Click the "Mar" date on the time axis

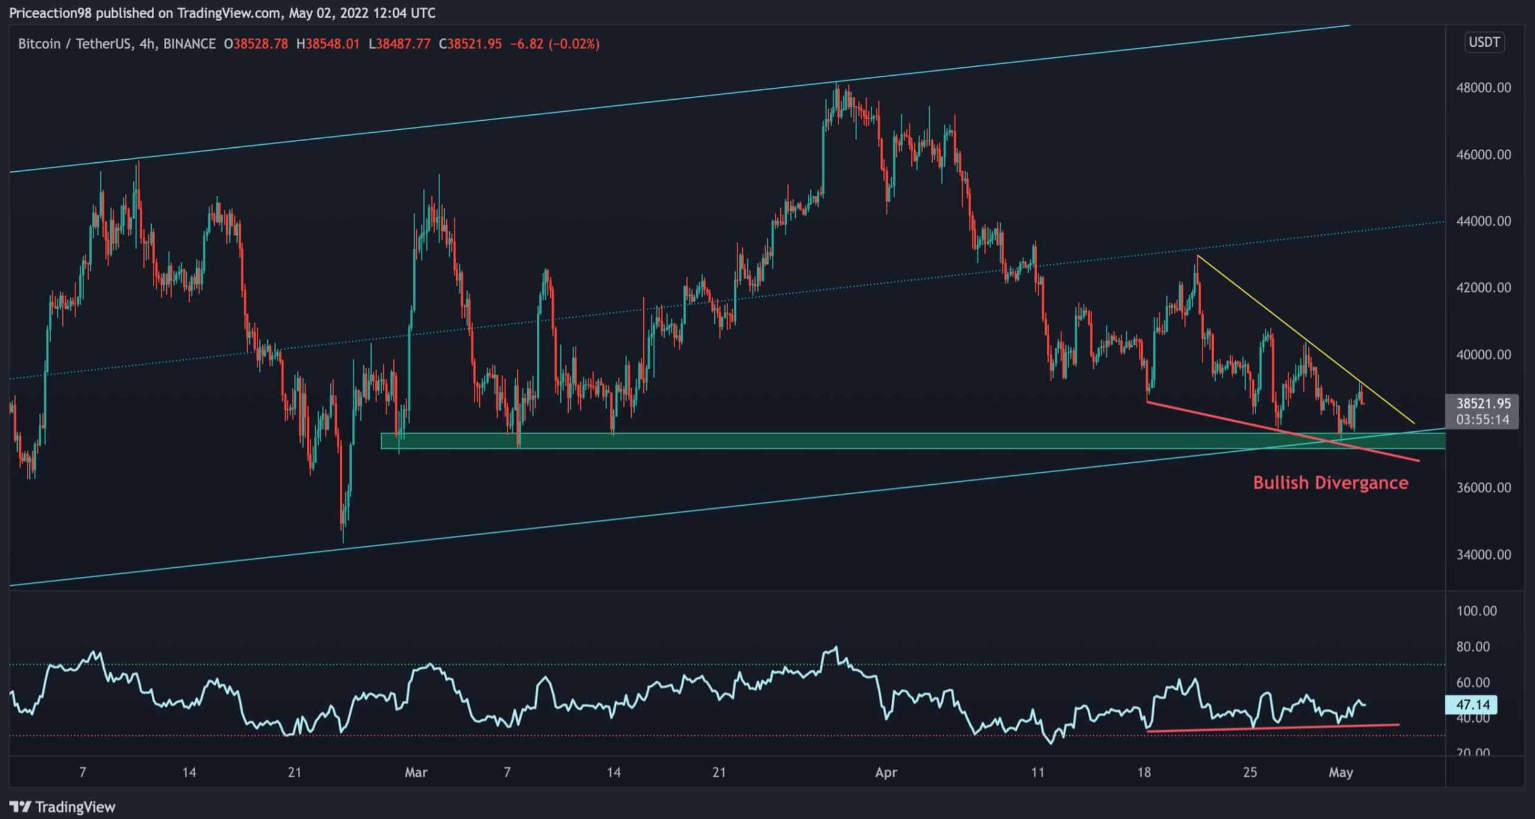click(416, 772)
